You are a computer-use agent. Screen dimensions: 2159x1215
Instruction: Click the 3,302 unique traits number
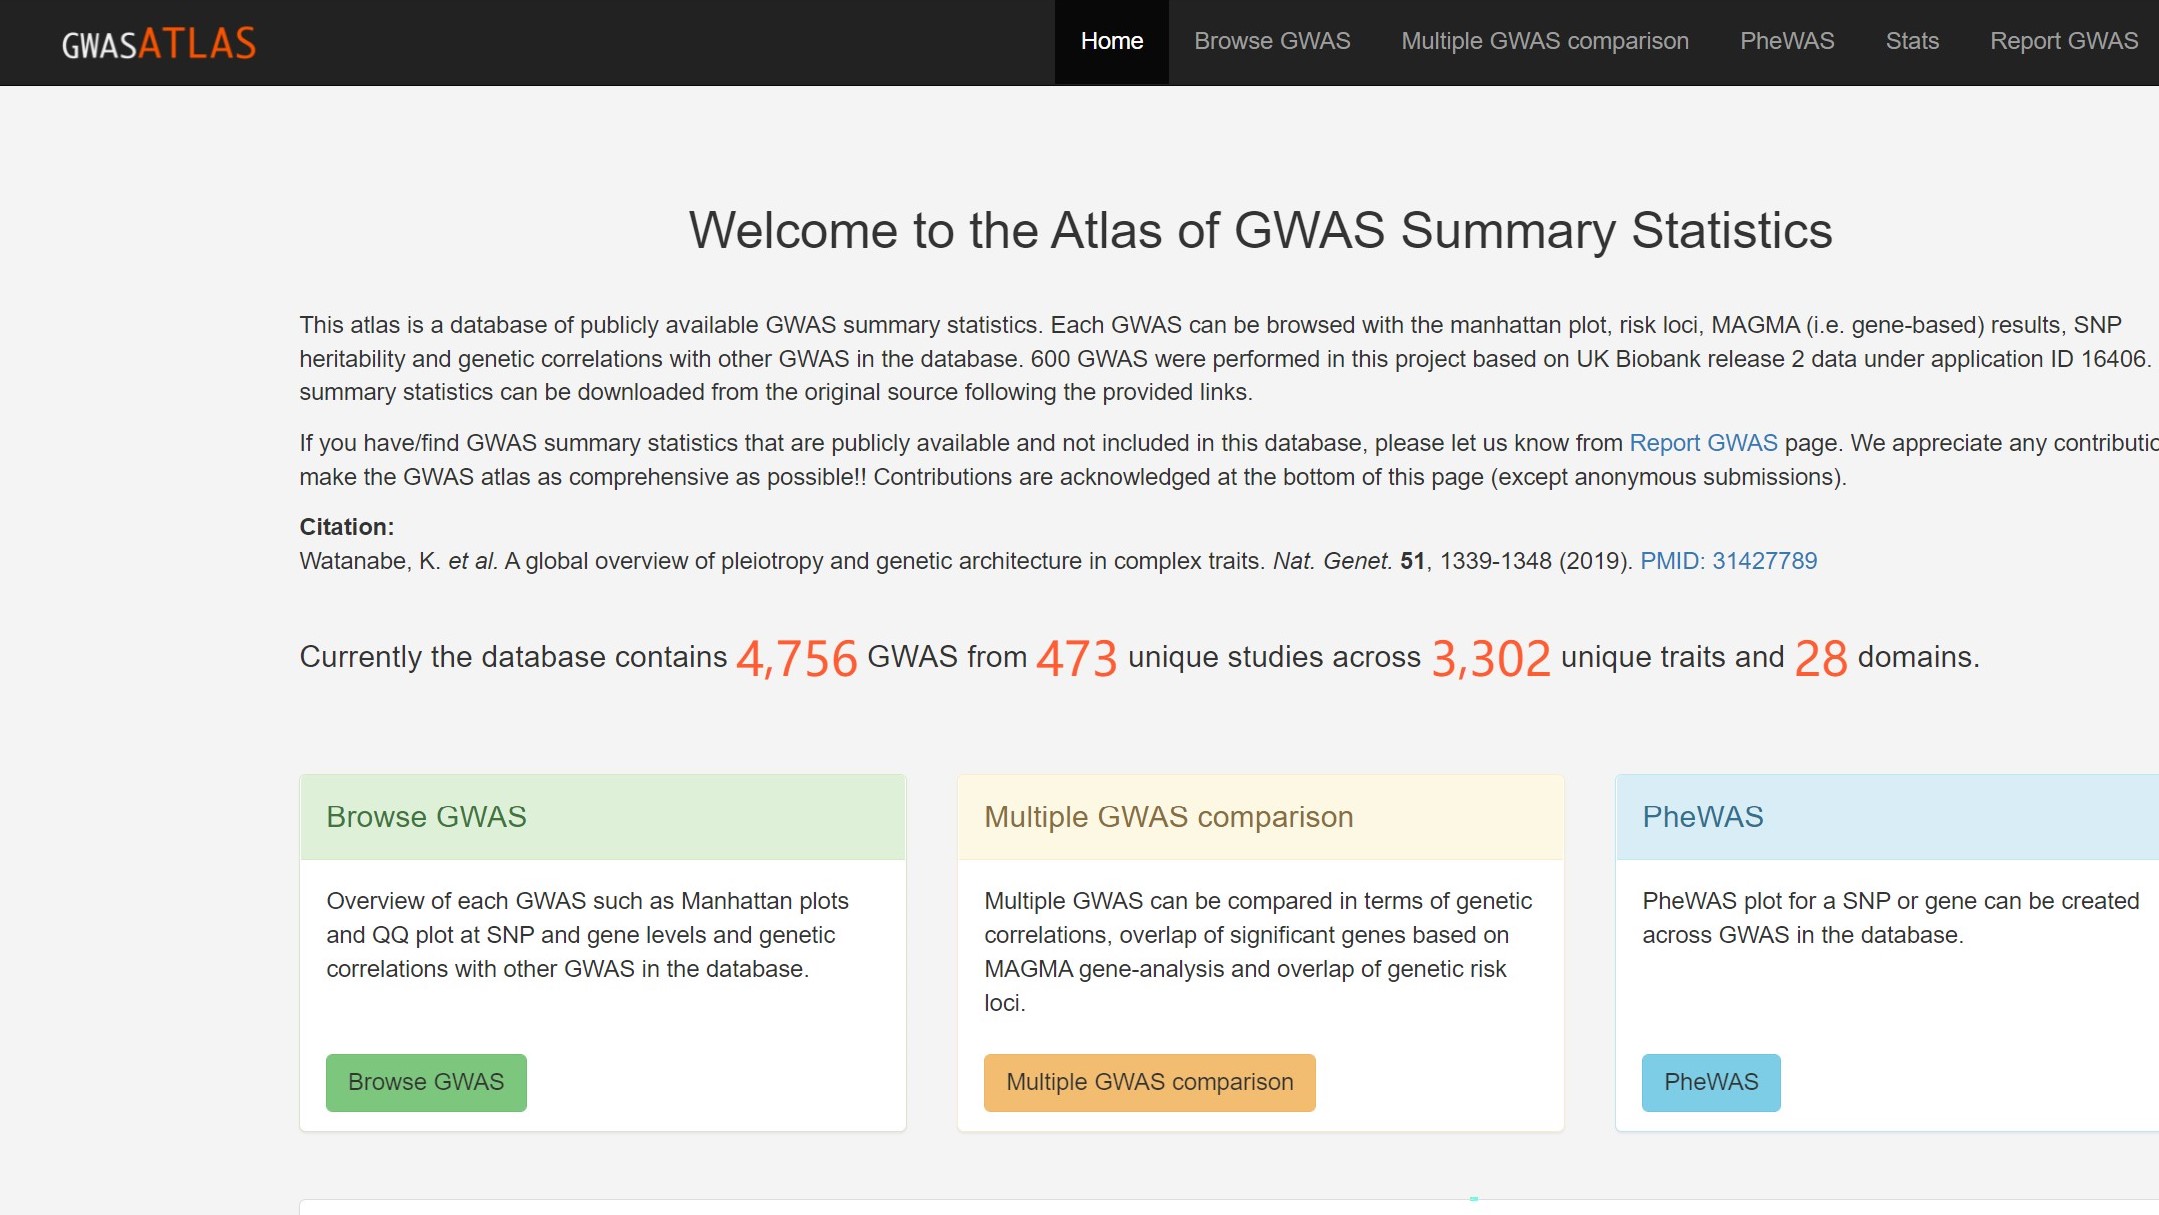(1490, 658)
